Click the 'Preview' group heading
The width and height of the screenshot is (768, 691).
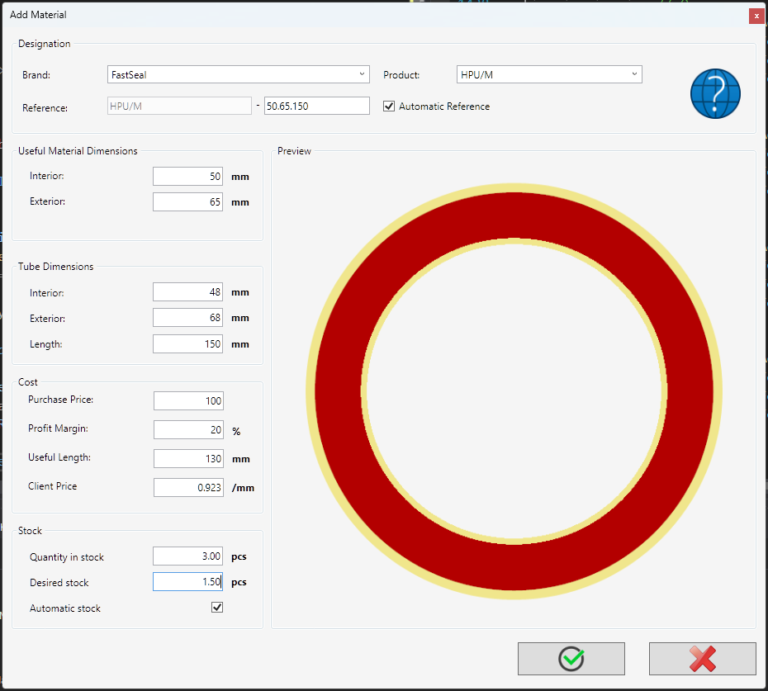tap(294, 151)
